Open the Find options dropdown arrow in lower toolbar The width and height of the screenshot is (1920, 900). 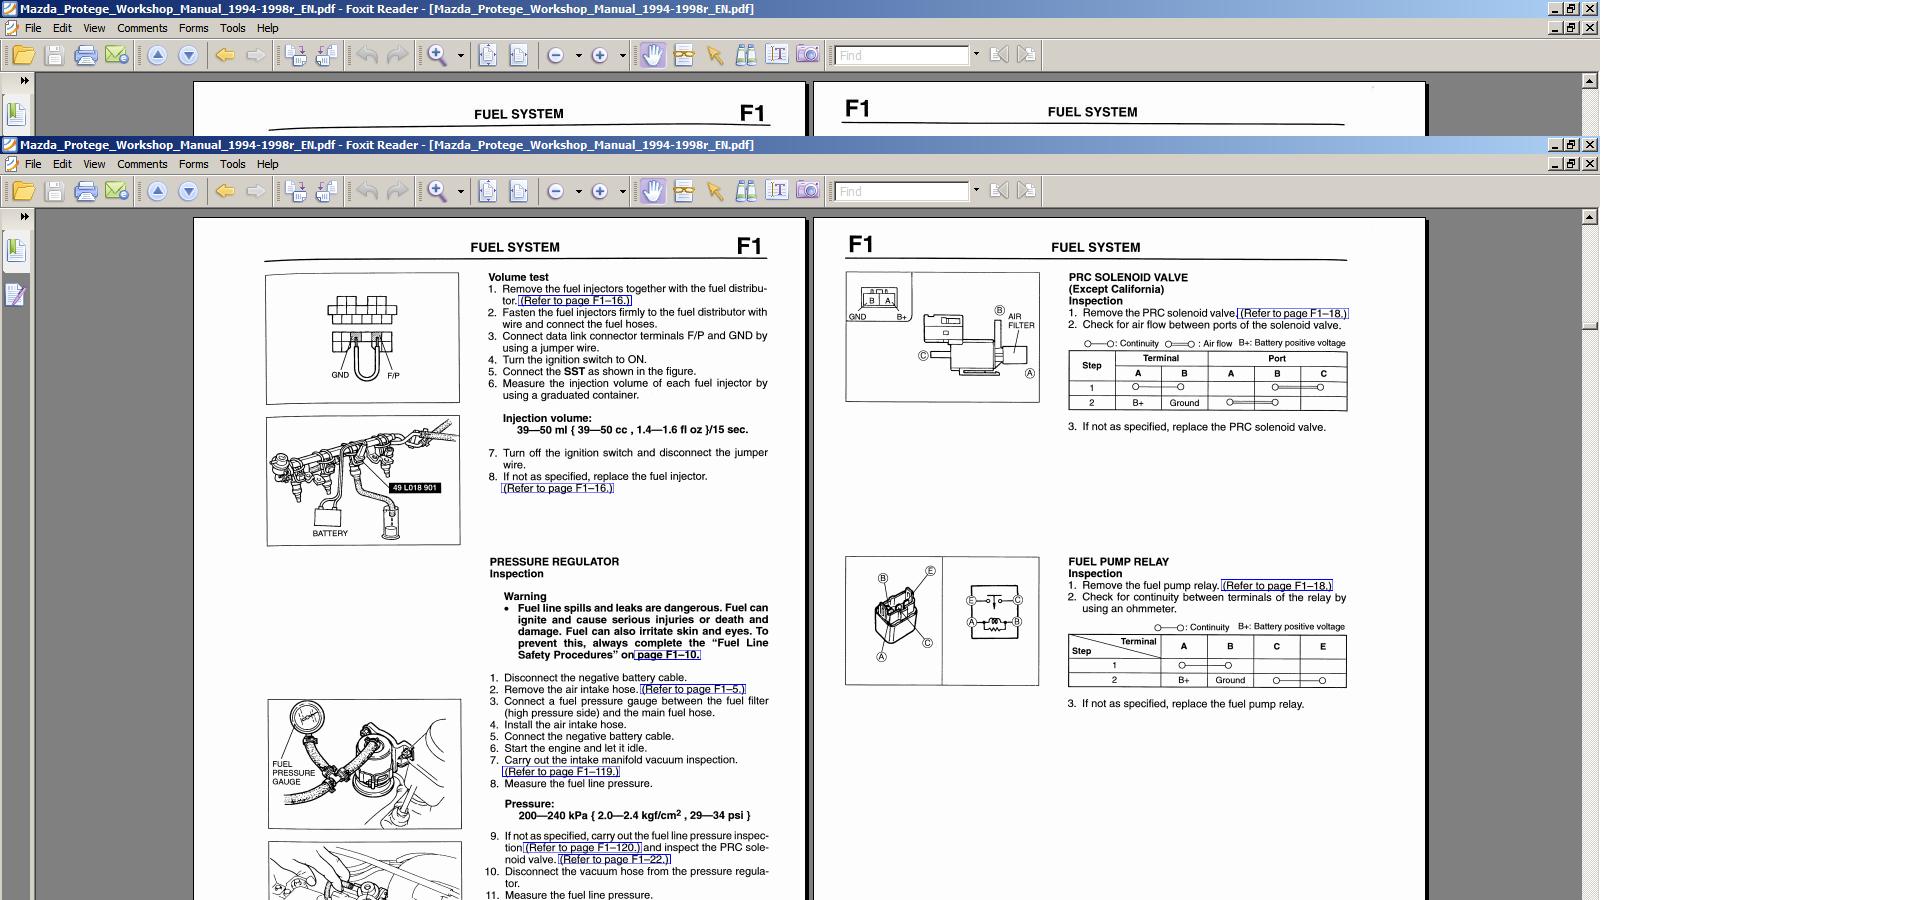click(976, 191)
